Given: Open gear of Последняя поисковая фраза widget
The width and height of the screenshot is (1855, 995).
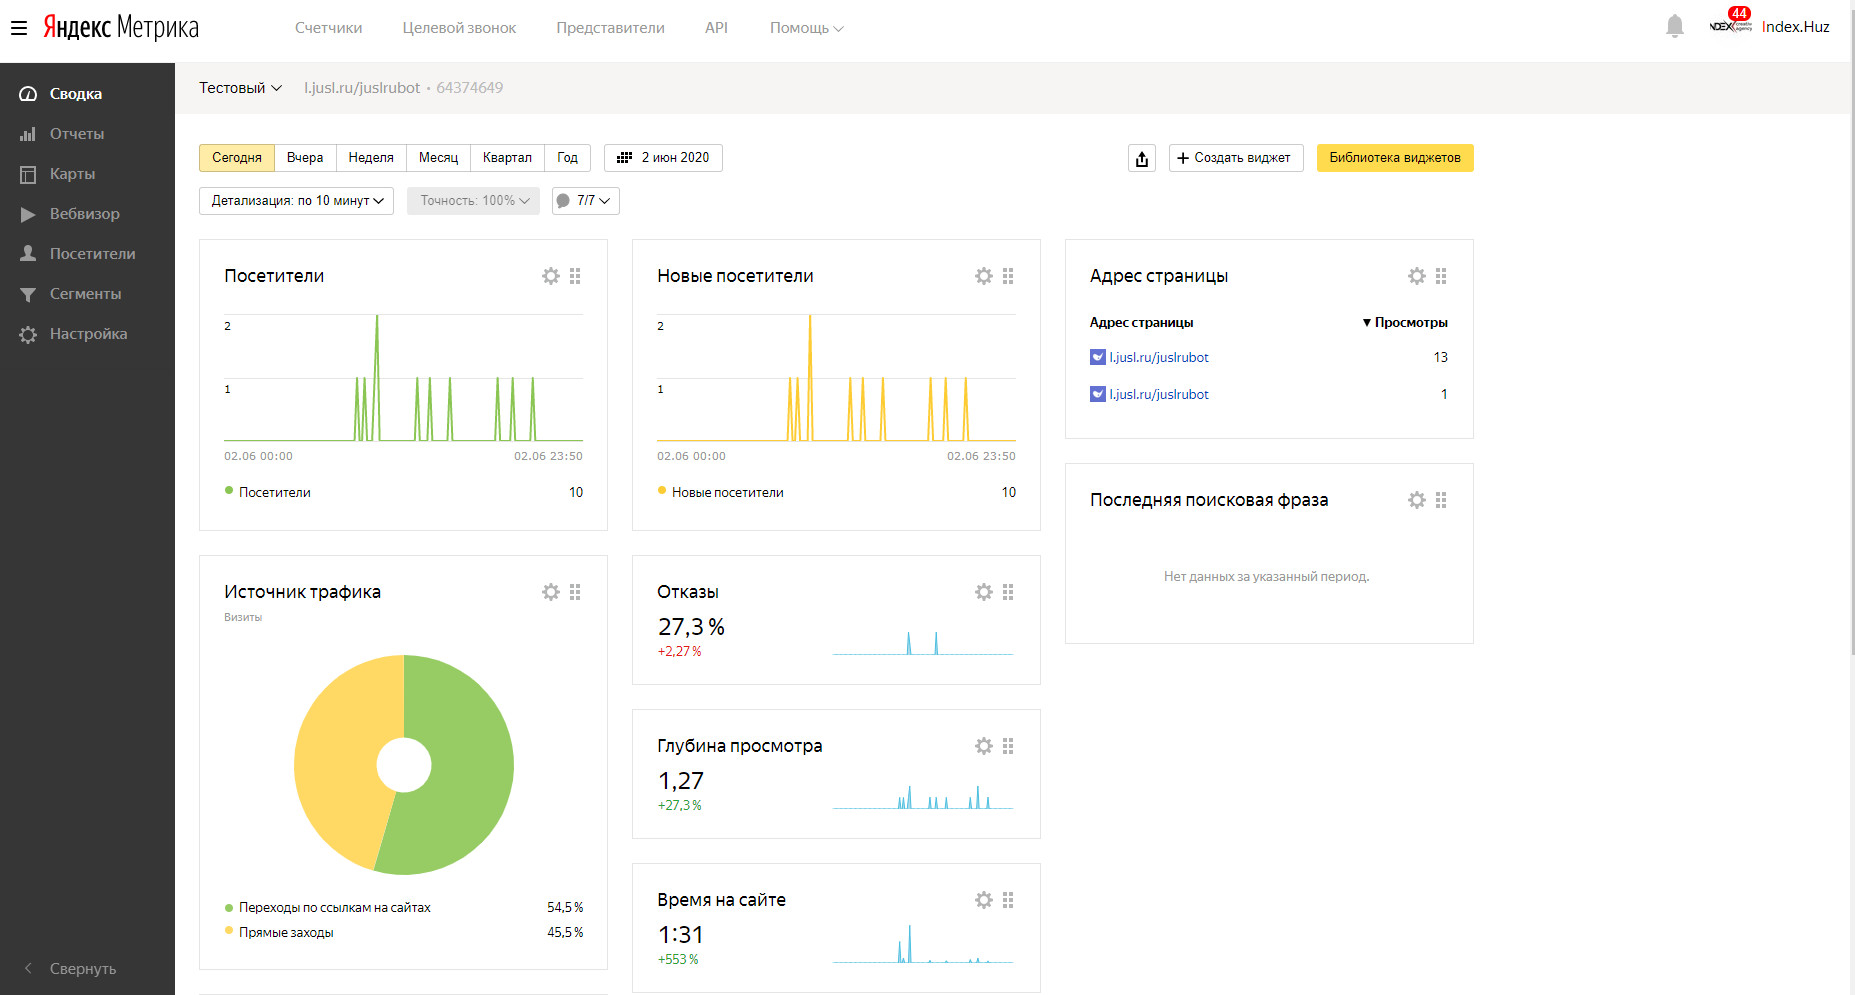Looking at the screenshot, I should pyautogui.click(x=1416, y=500).
